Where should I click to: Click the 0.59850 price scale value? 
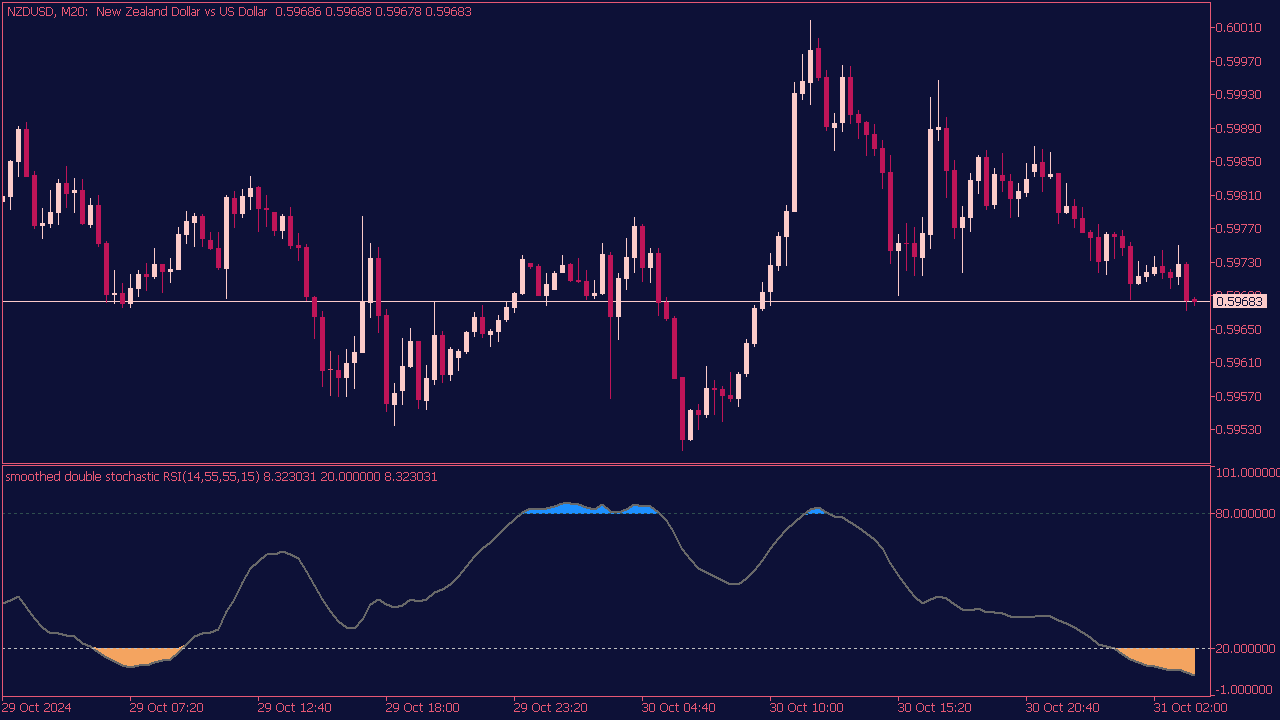click(1239, 161)
